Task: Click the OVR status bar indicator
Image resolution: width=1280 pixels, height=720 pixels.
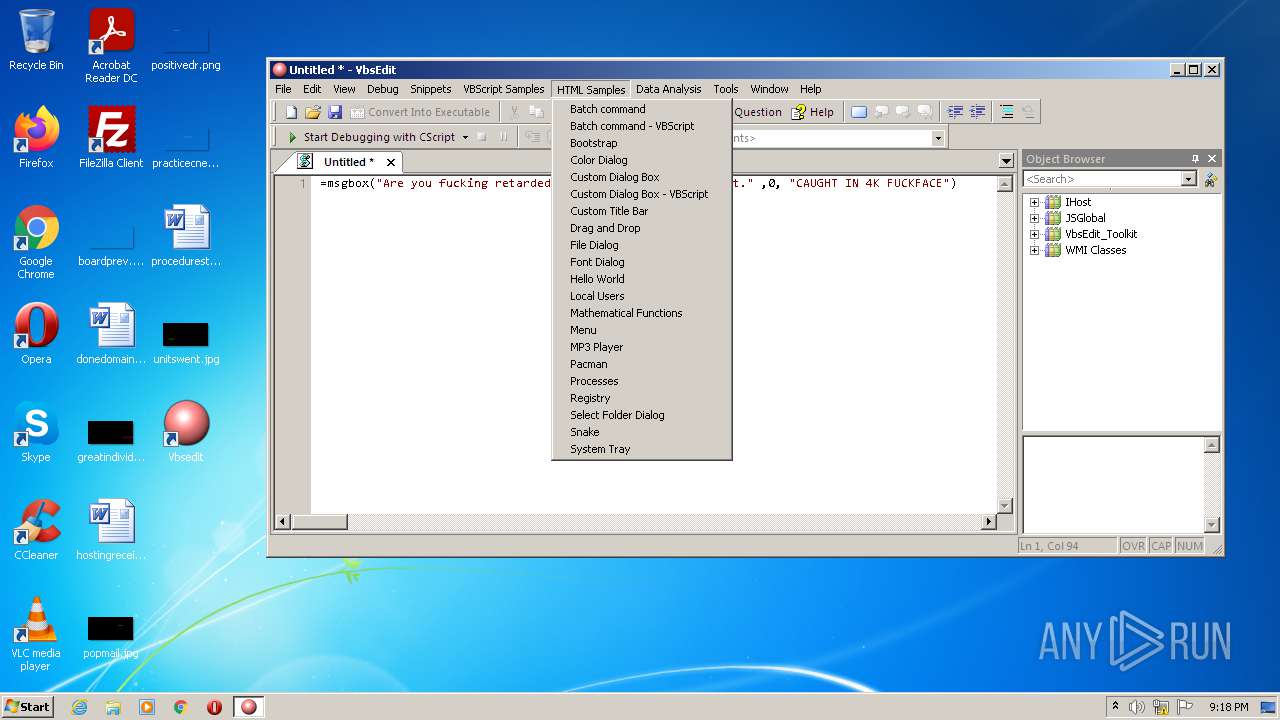Action: [1132, 546]
